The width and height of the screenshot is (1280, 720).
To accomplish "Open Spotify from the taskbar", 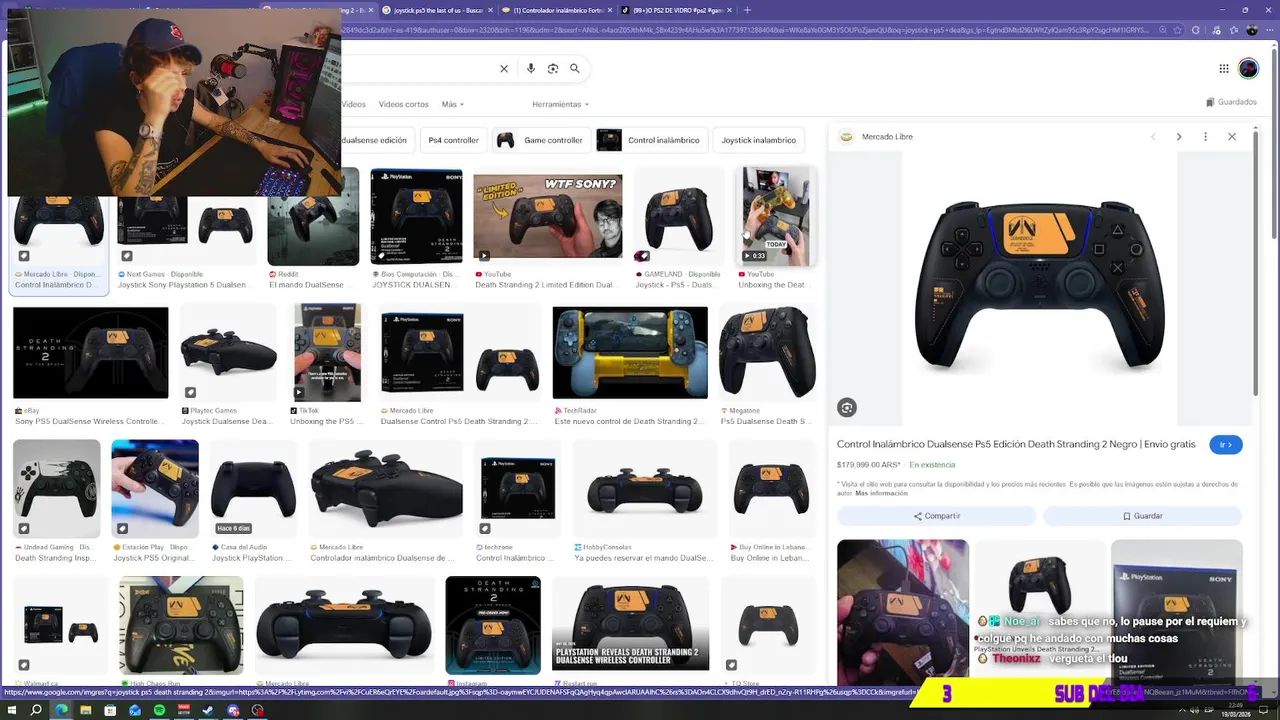I will [159, 710].
